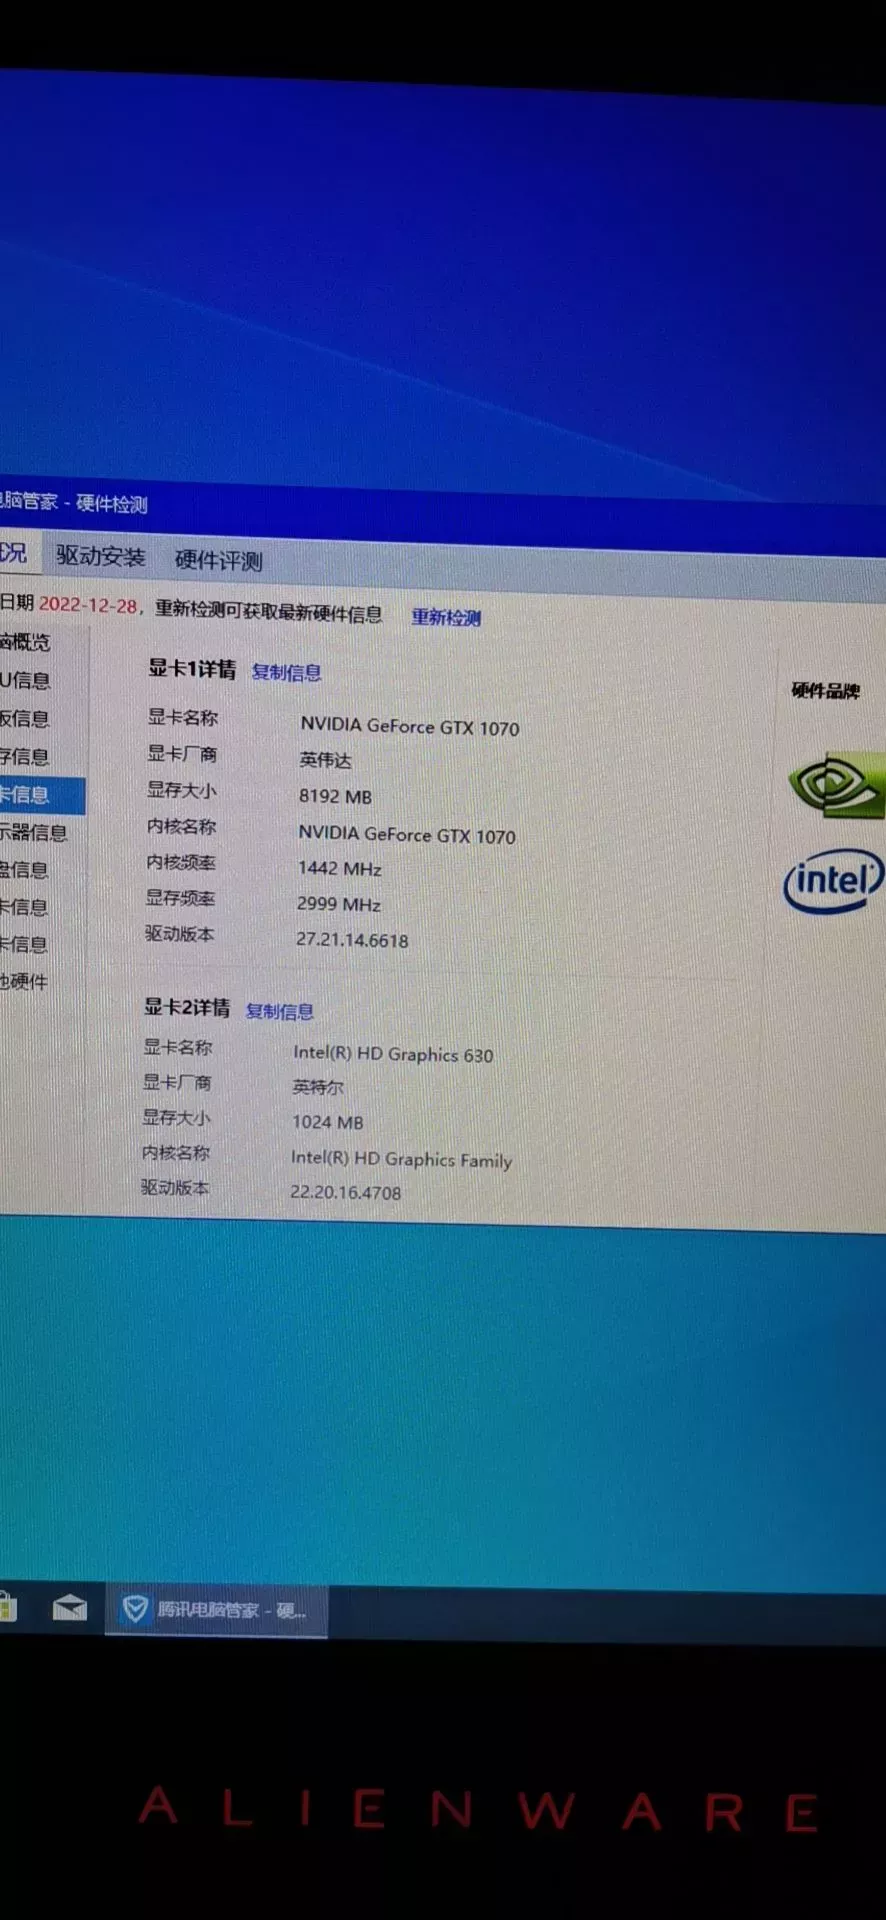The width and height of the screenshot is (886, 1920).
Task: Click 驱动版本 label under 显卡2详情
Action: [175, 1187]
